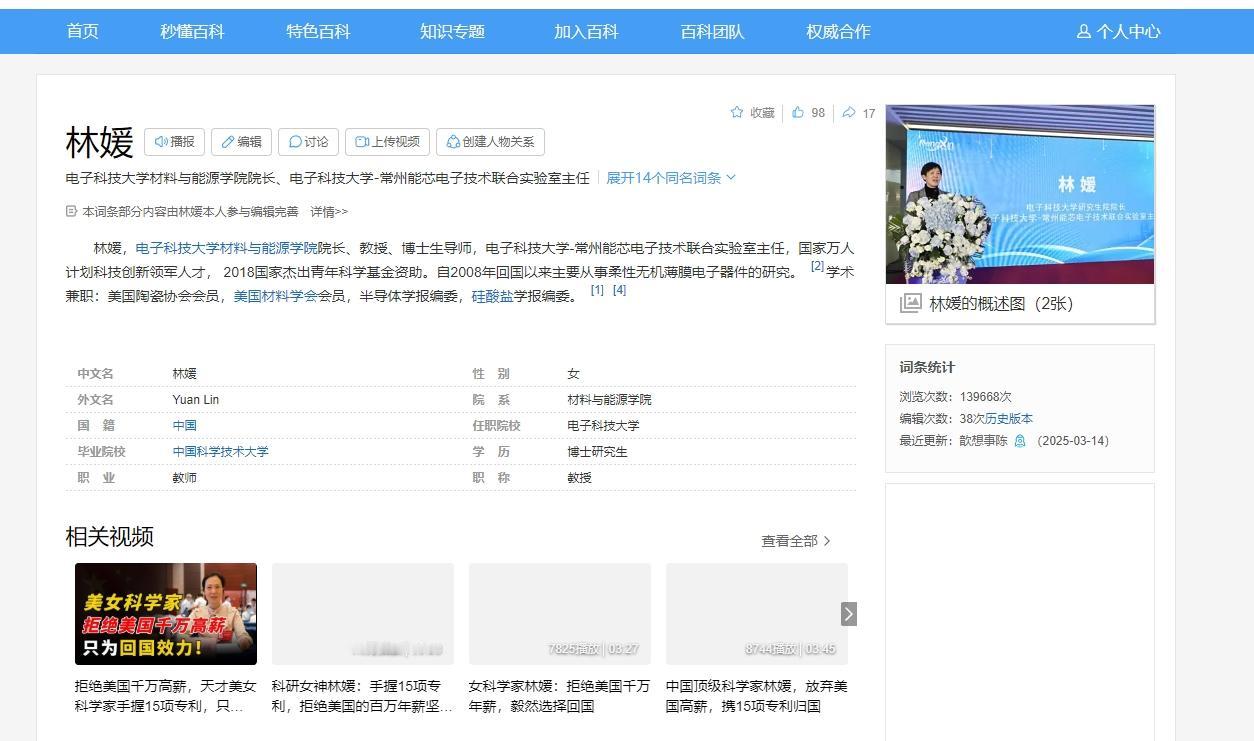Viewport: 1254px width, 741px height.
Task: Open 百科团队 navigation item
Action: pyautogui.click(x=712, y=32)
